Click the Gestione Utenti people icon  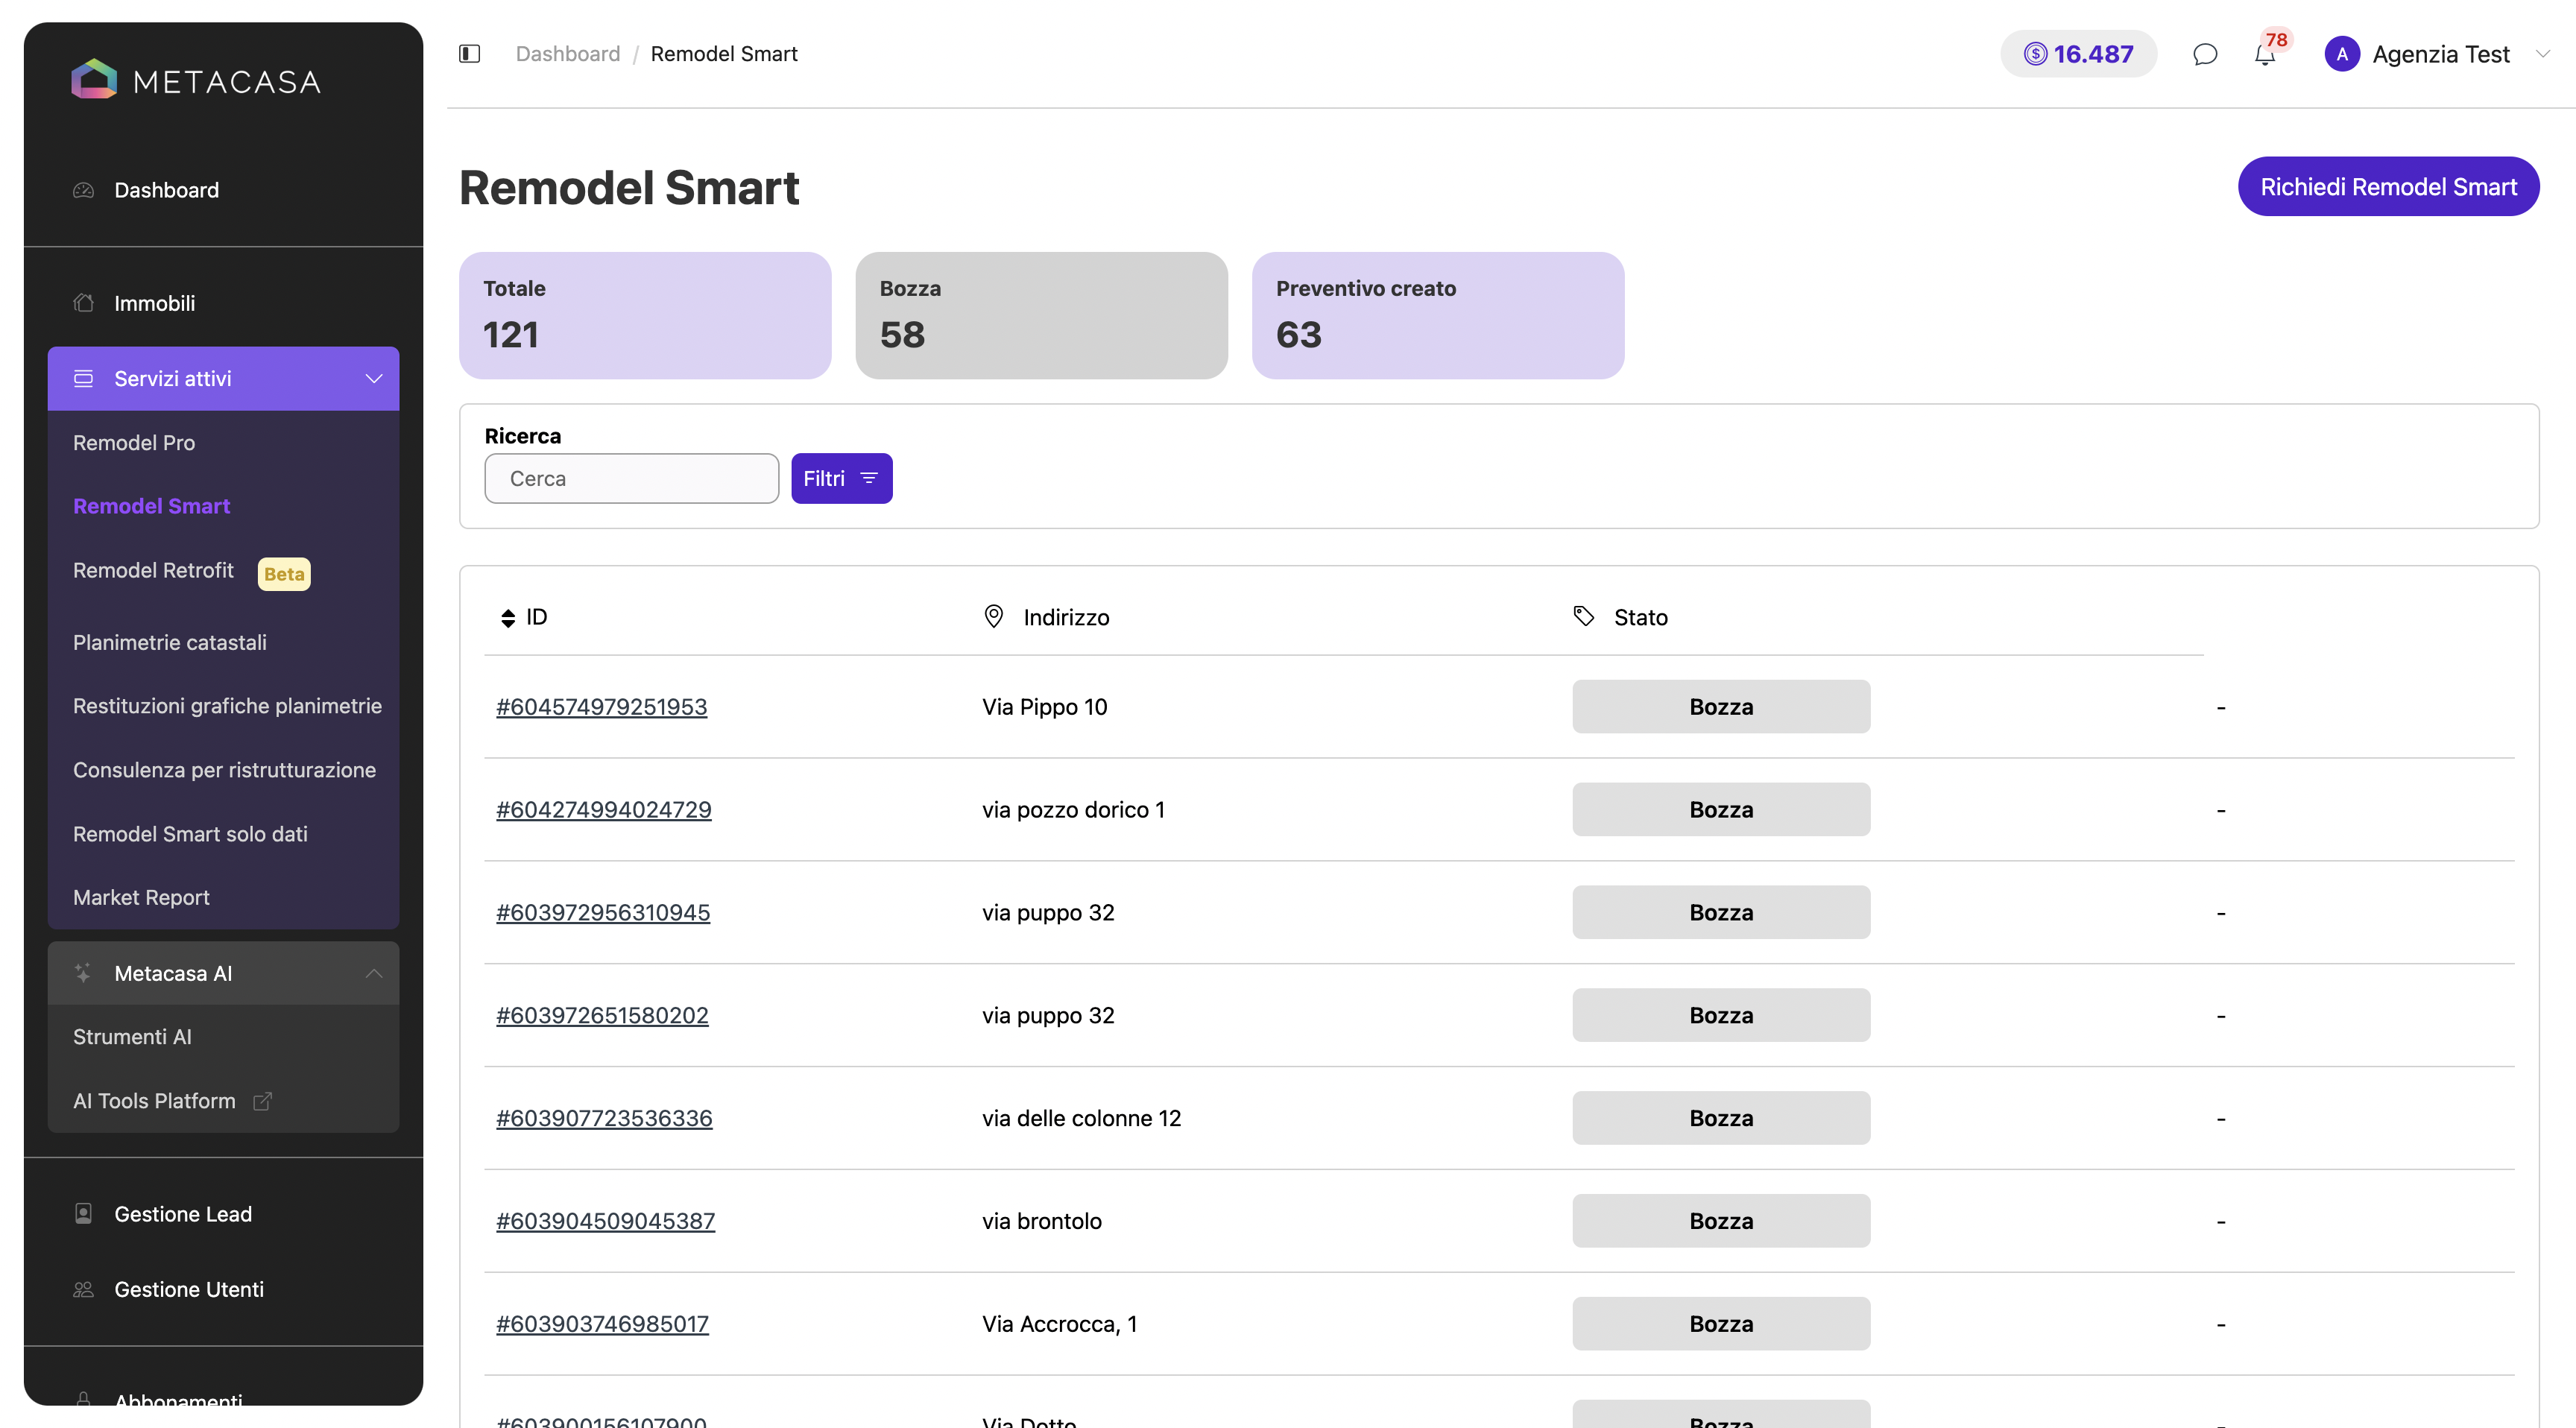pyautogui.click(x=84, y=1290)
